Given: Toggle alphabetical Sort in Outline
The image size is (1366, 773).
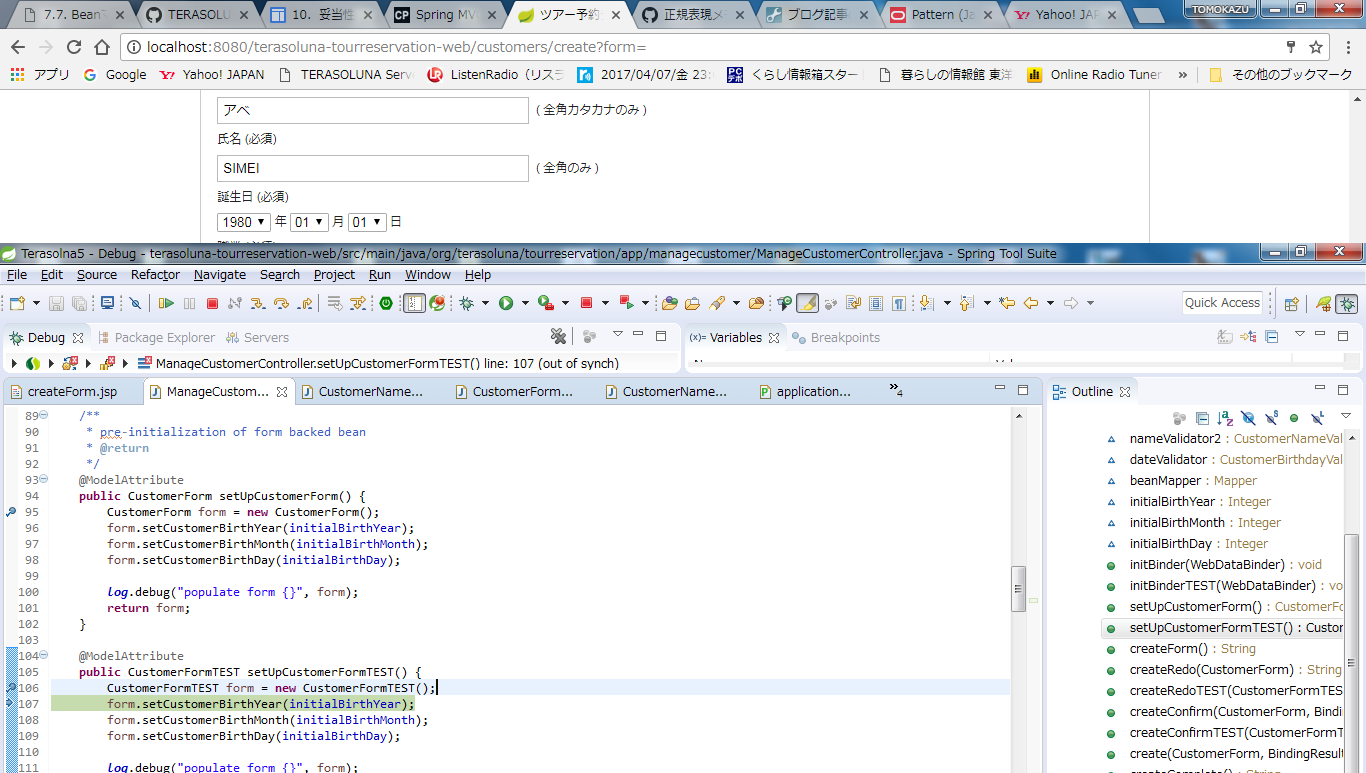Looking at the screenshot, I should (1225, 418).
